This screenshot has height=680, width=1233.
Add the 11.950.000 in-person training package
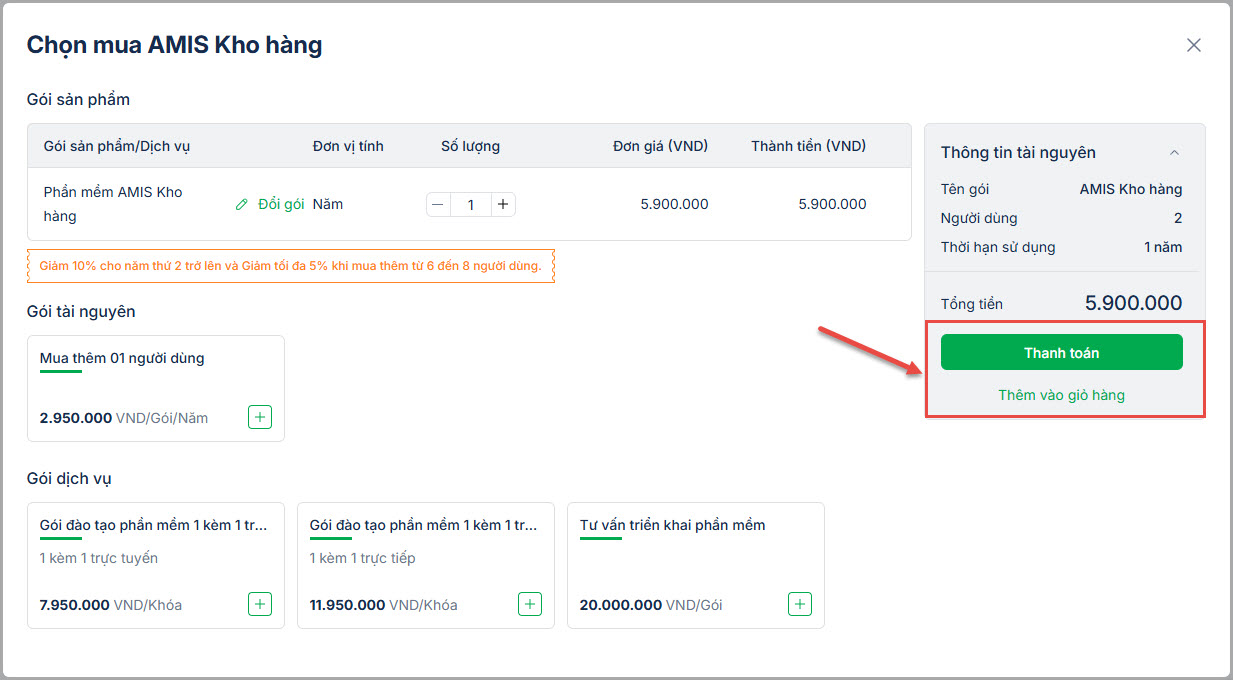[x=530, y=604]
